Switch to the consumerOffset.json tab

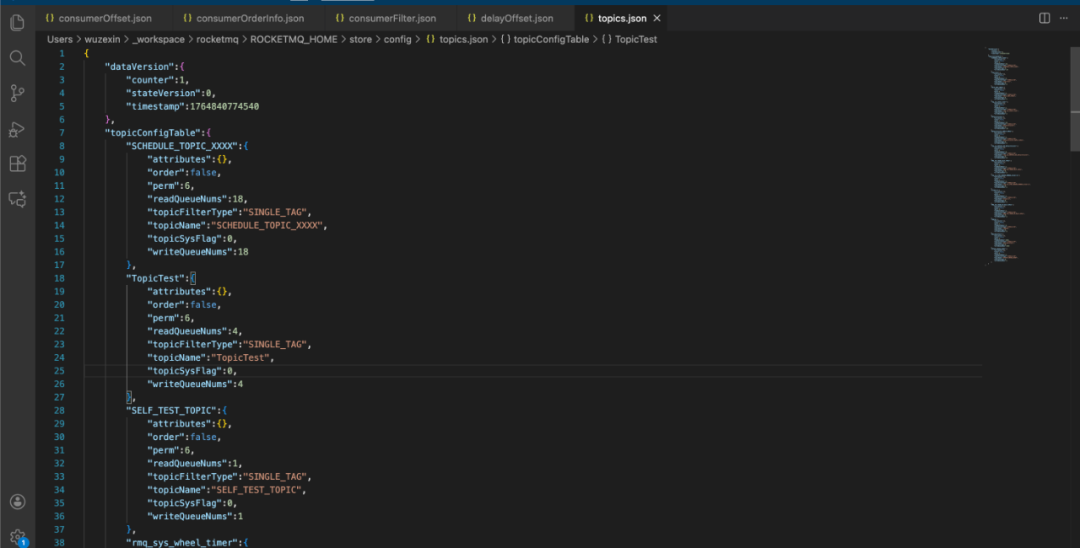pos(98,18)
